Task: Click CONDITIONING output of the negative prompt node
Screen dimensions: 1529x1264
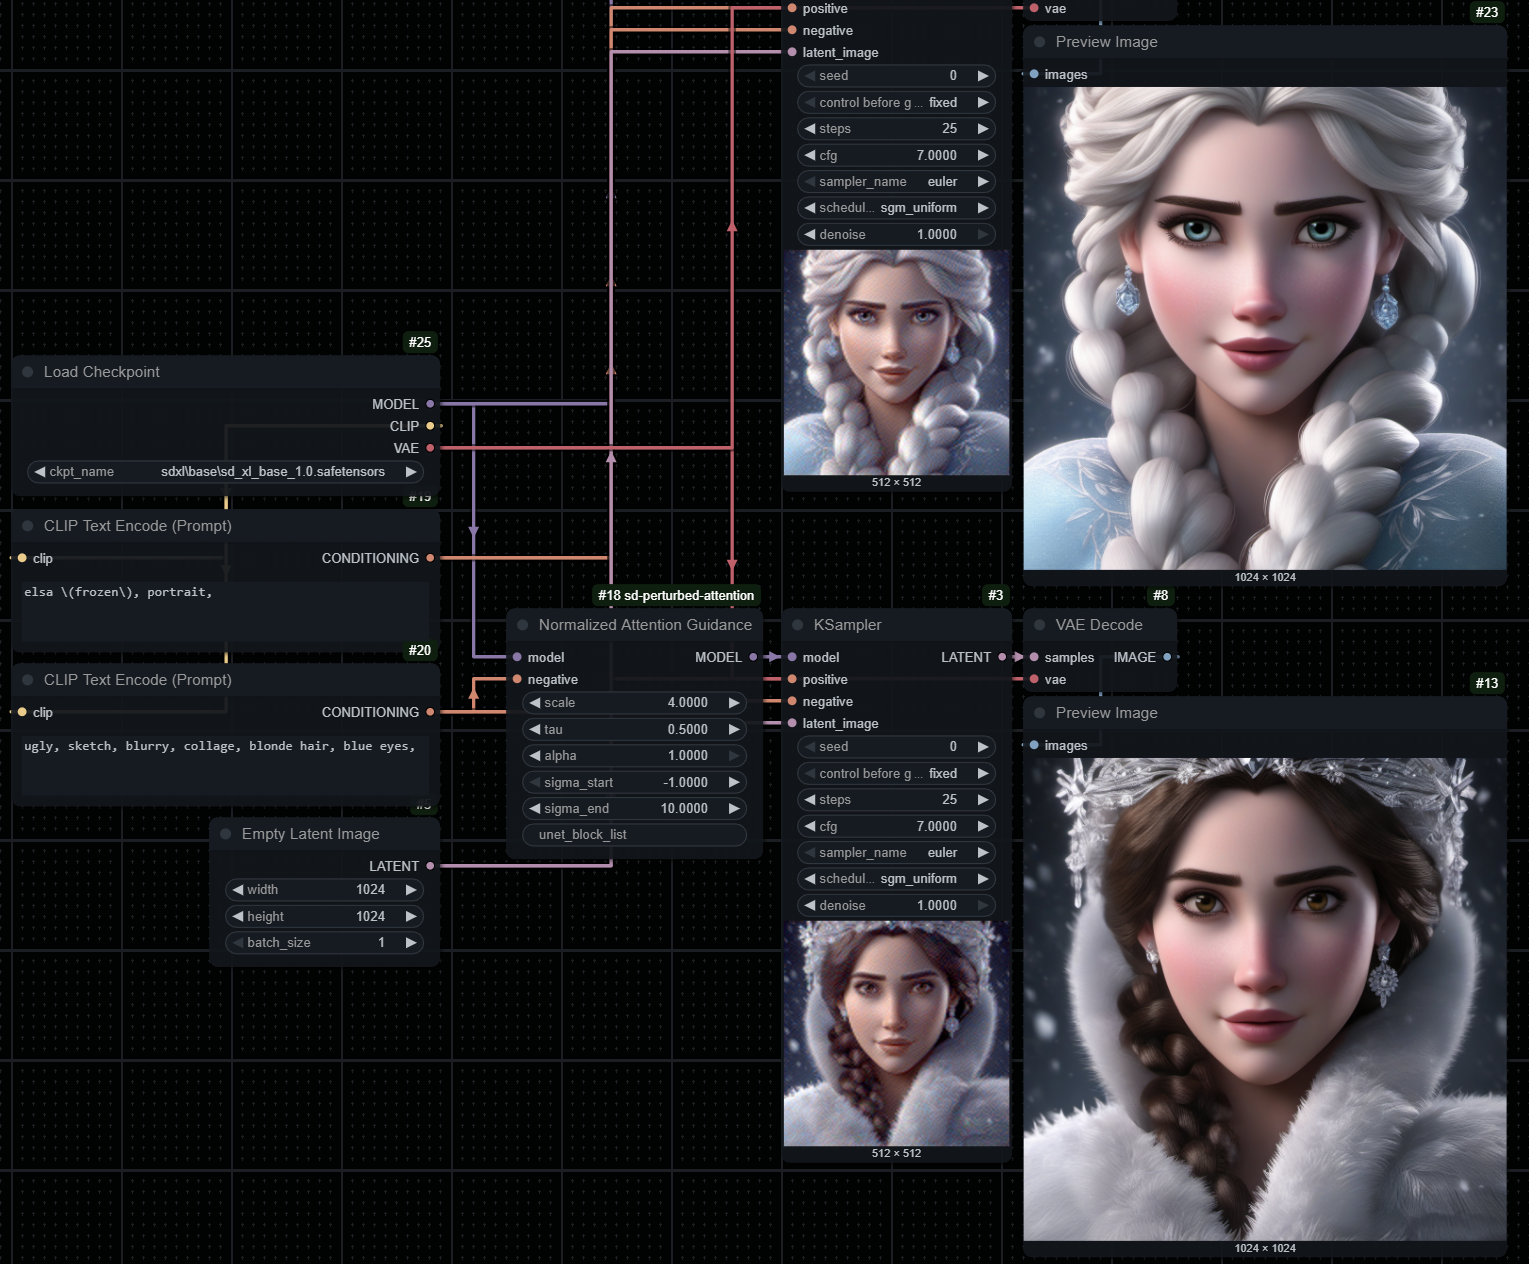Action: tap(430, 712)
